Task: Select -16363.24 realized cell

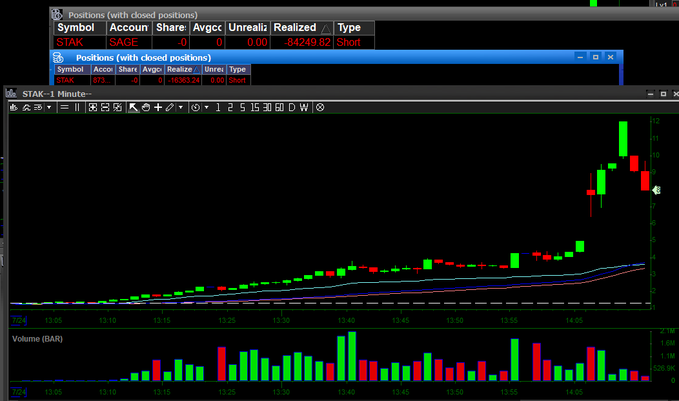Action: tap(183, 80)
